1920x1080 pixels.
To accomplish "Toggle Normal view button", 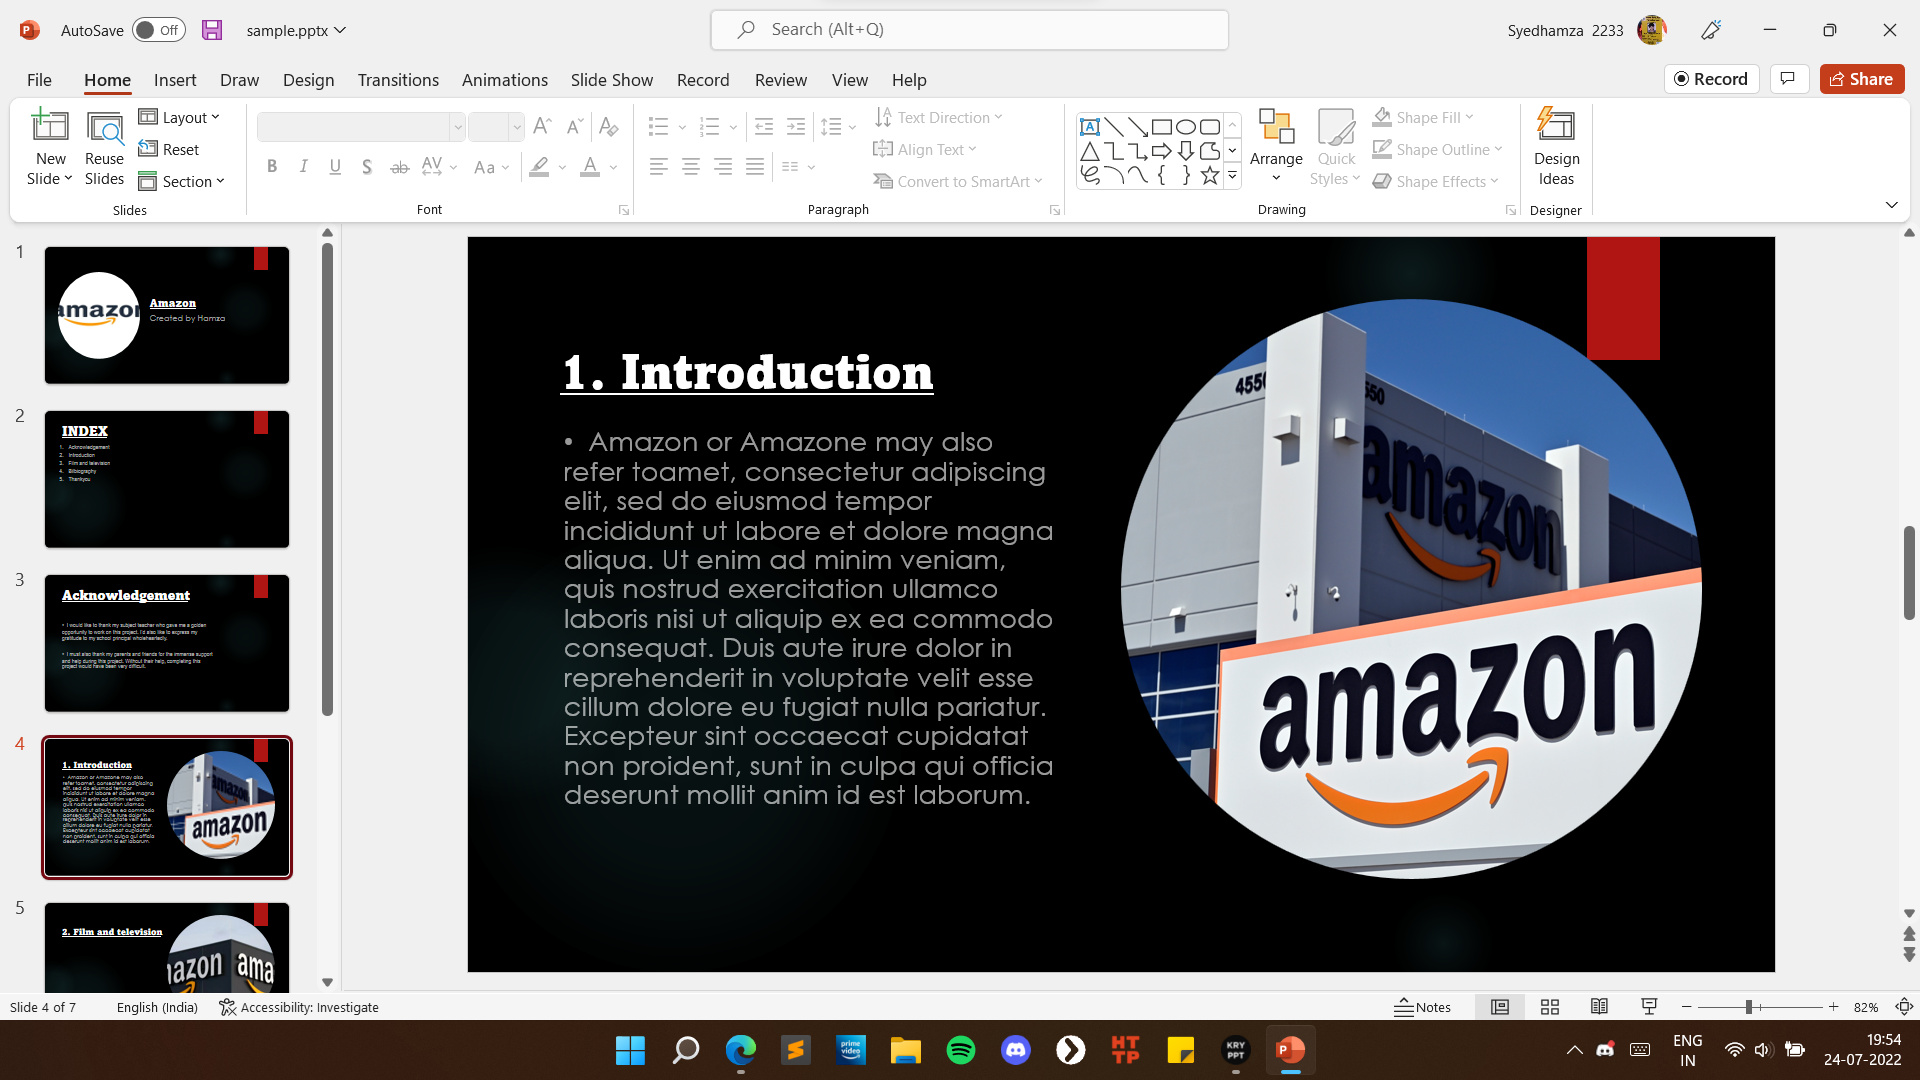I will pos(1500,1007).
